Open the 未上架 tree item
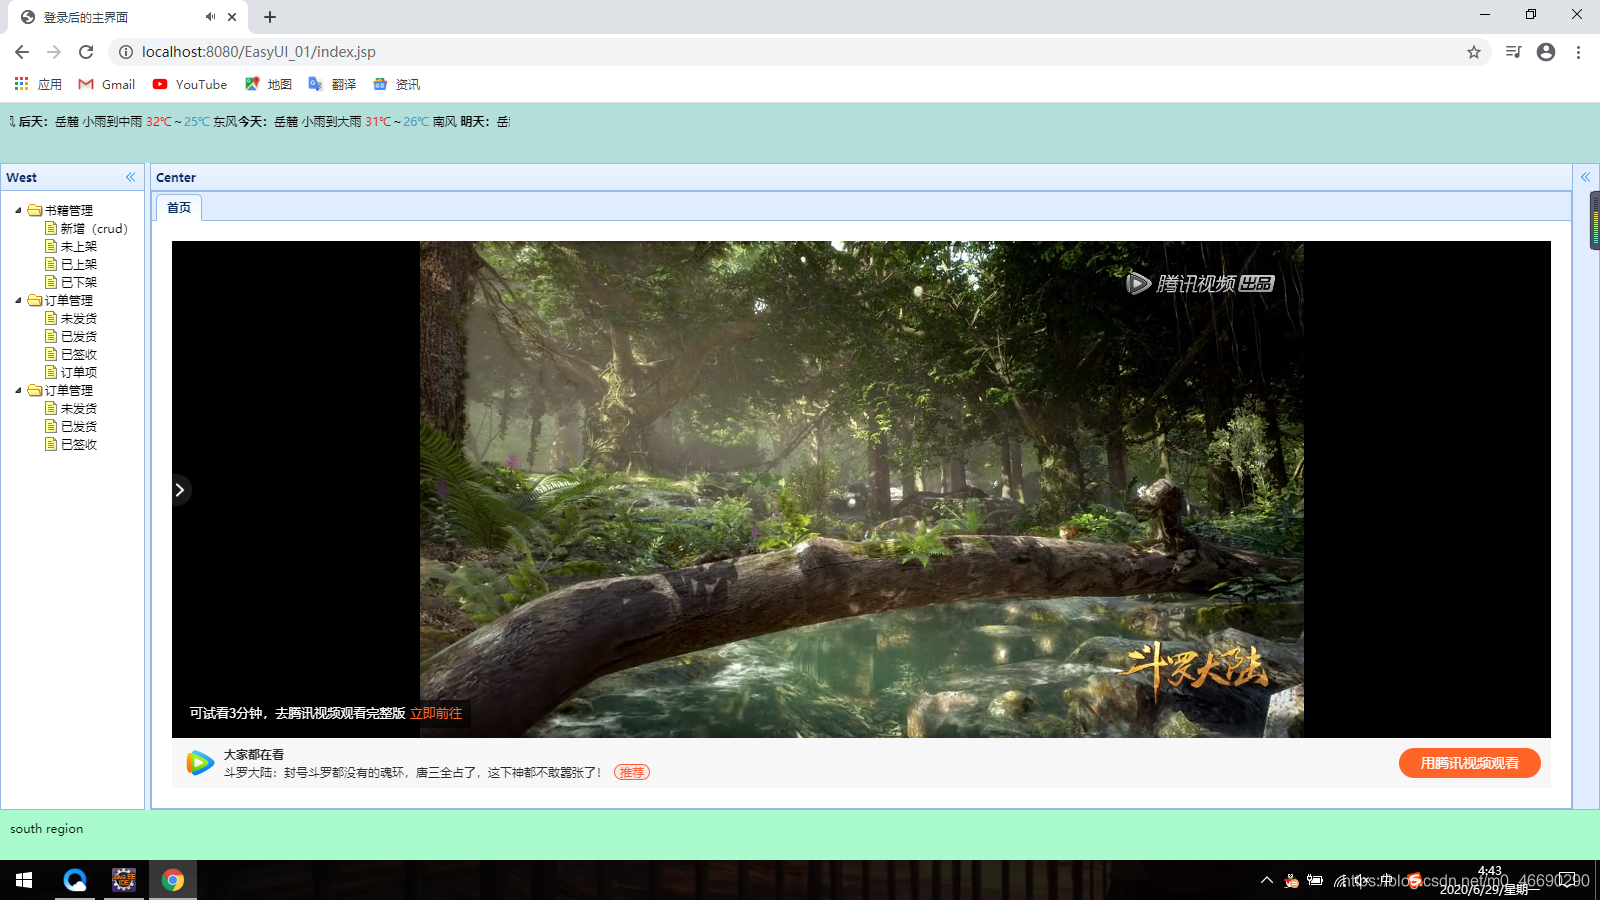This screenshot has height=900, width=1600. [x=79, y=246]
